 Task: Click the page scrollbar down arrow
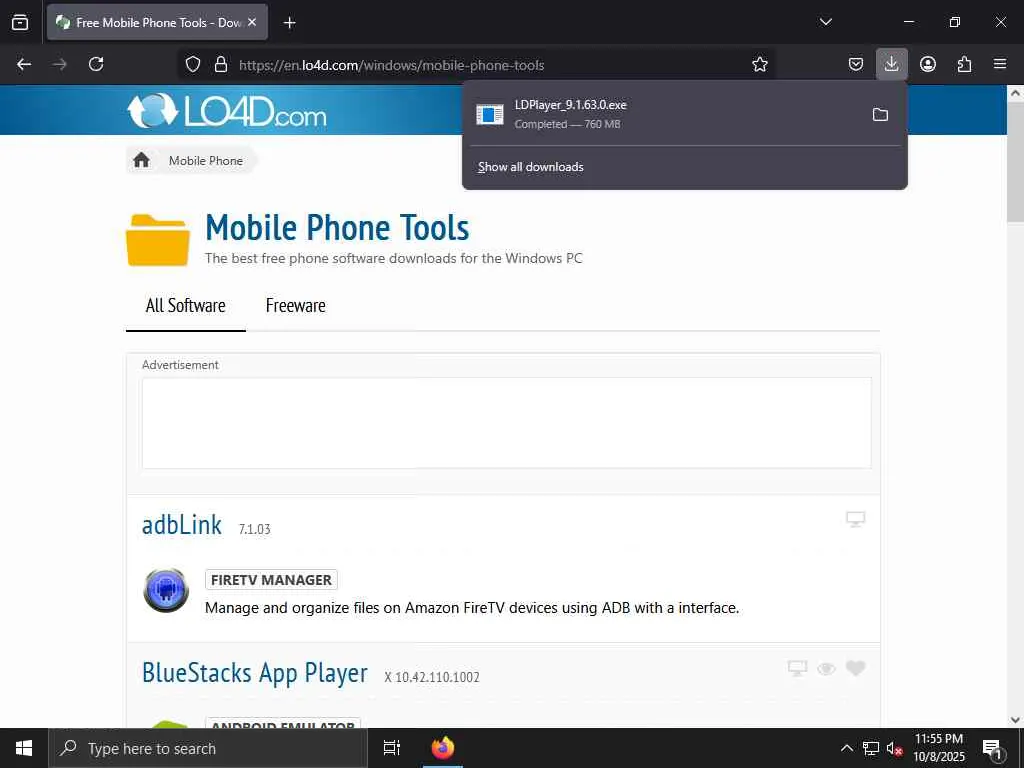click(1015, 720)
